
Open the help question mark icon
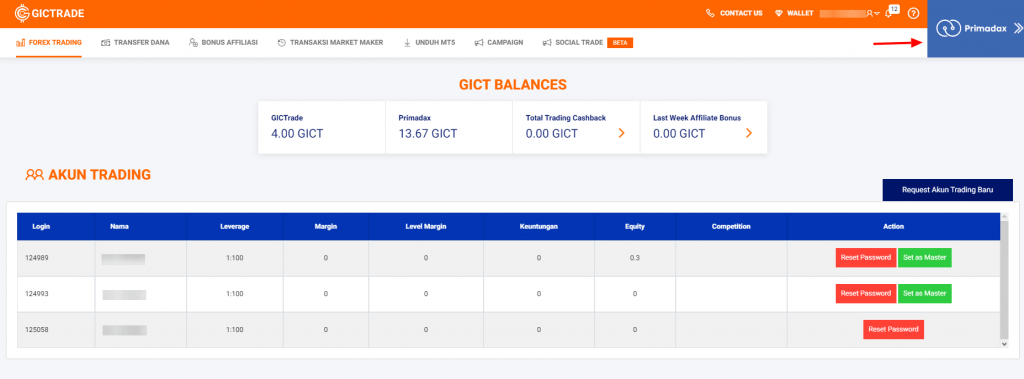914,13
